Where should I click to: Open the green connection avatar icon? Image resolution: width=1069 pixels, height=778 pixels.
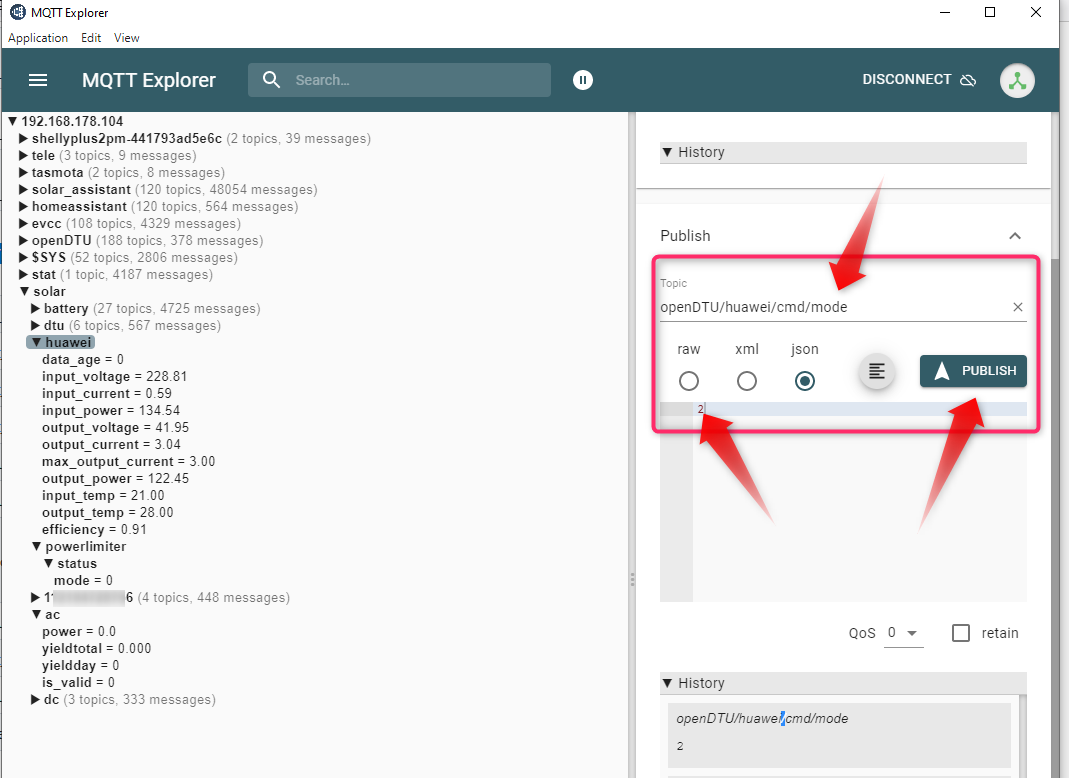pos(1017,80)
